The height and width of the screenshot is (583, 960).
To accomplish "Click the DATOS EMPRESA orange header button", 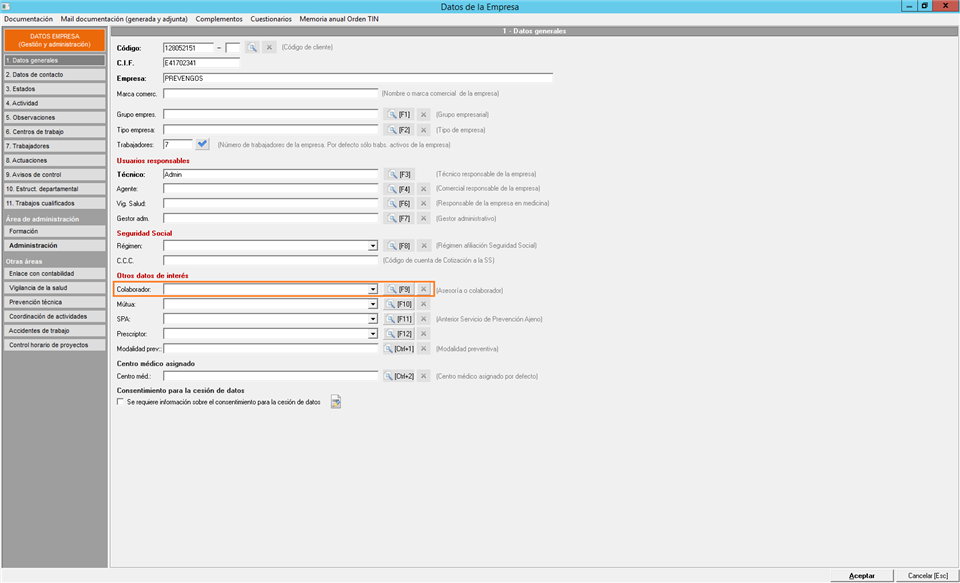I will point(54,40).
